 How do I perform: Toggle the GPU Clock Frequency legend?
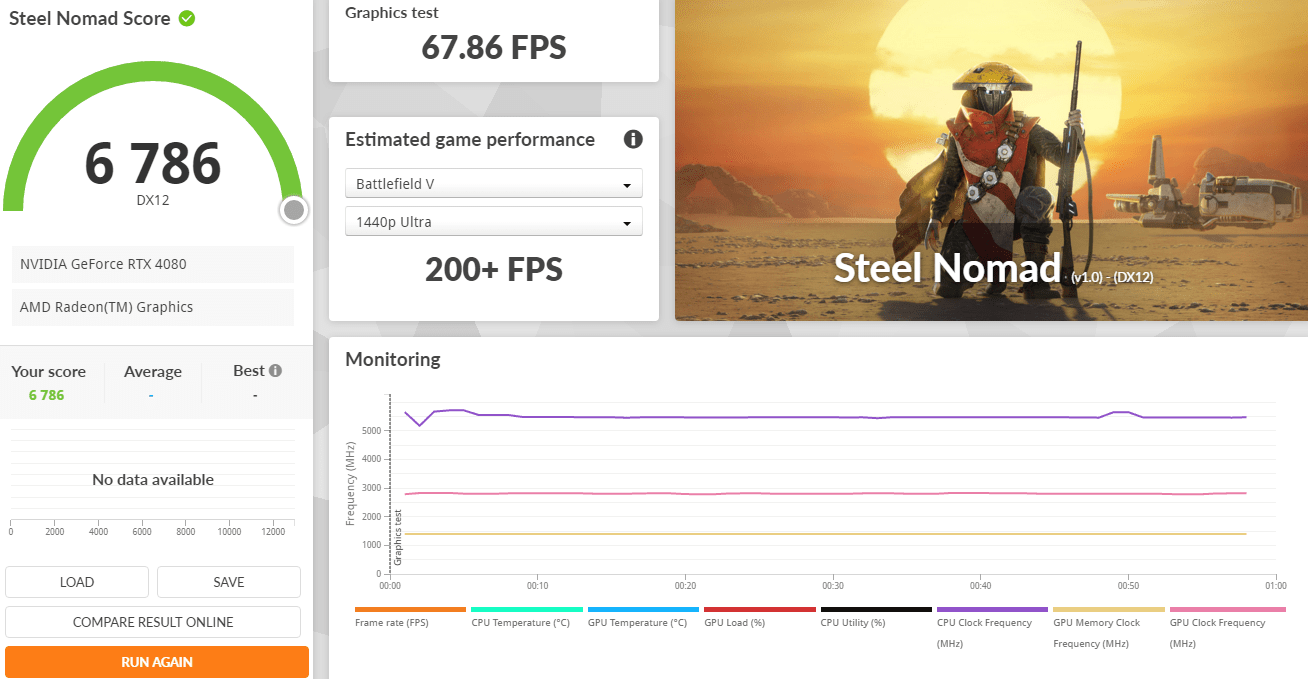pyautogui.click(x=1227, y=626)
